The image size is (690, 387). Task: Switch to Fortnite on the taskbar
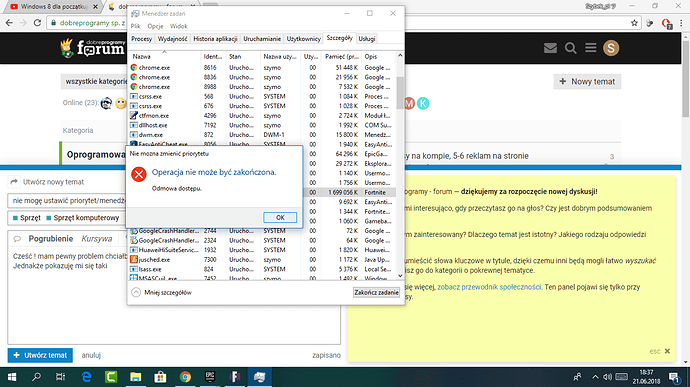click(x=235, y=377)
